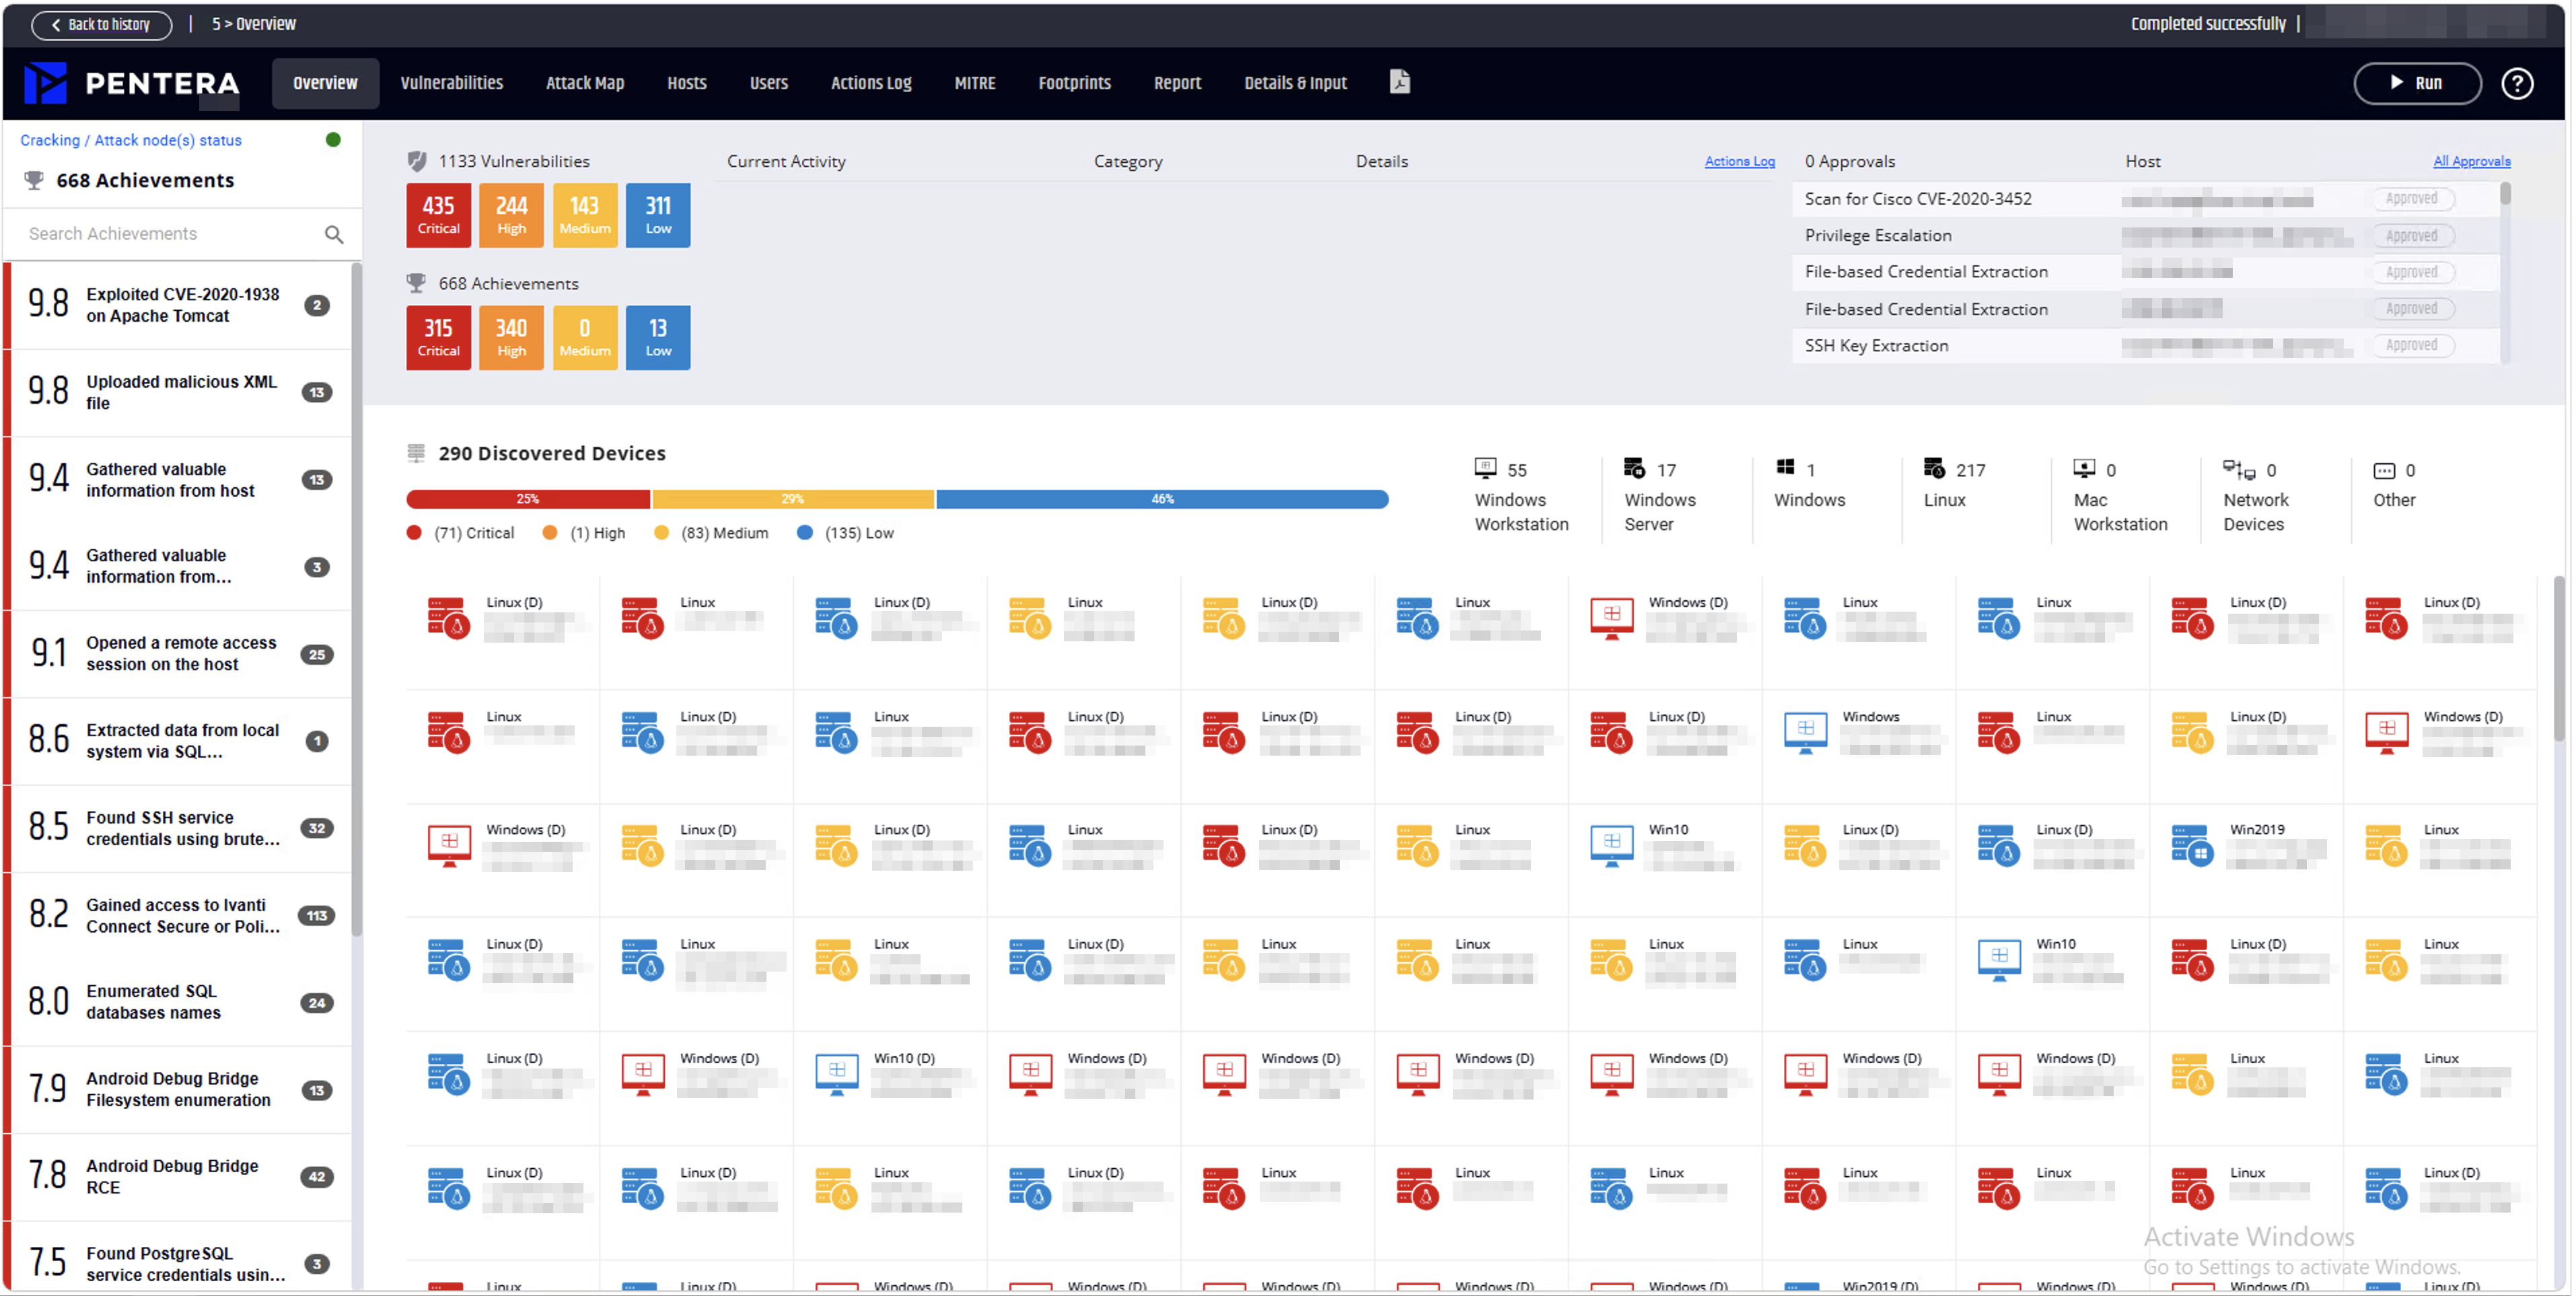Click the Run button

2417,83
